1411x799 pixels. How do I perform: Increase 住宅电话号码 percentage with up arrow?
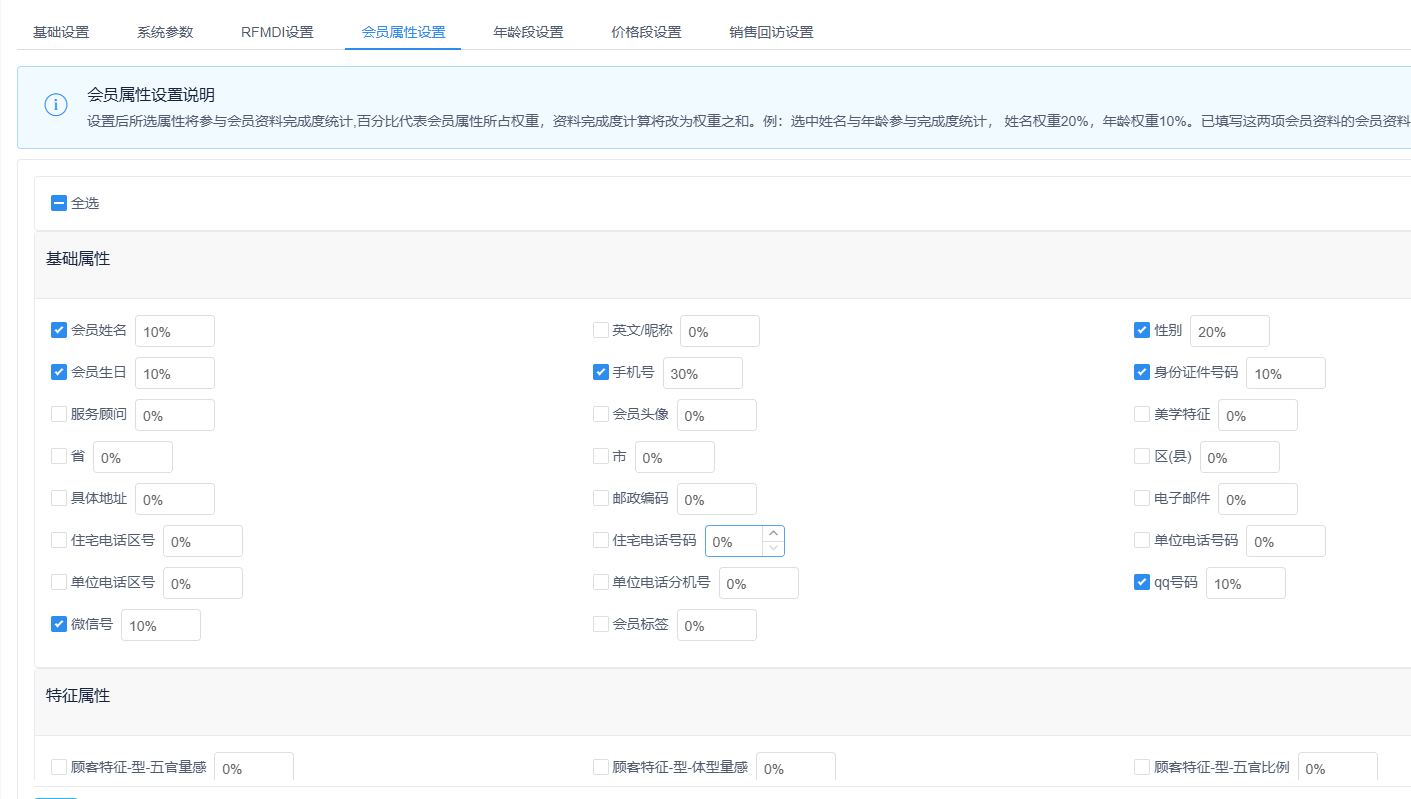(x=773, y=534)
